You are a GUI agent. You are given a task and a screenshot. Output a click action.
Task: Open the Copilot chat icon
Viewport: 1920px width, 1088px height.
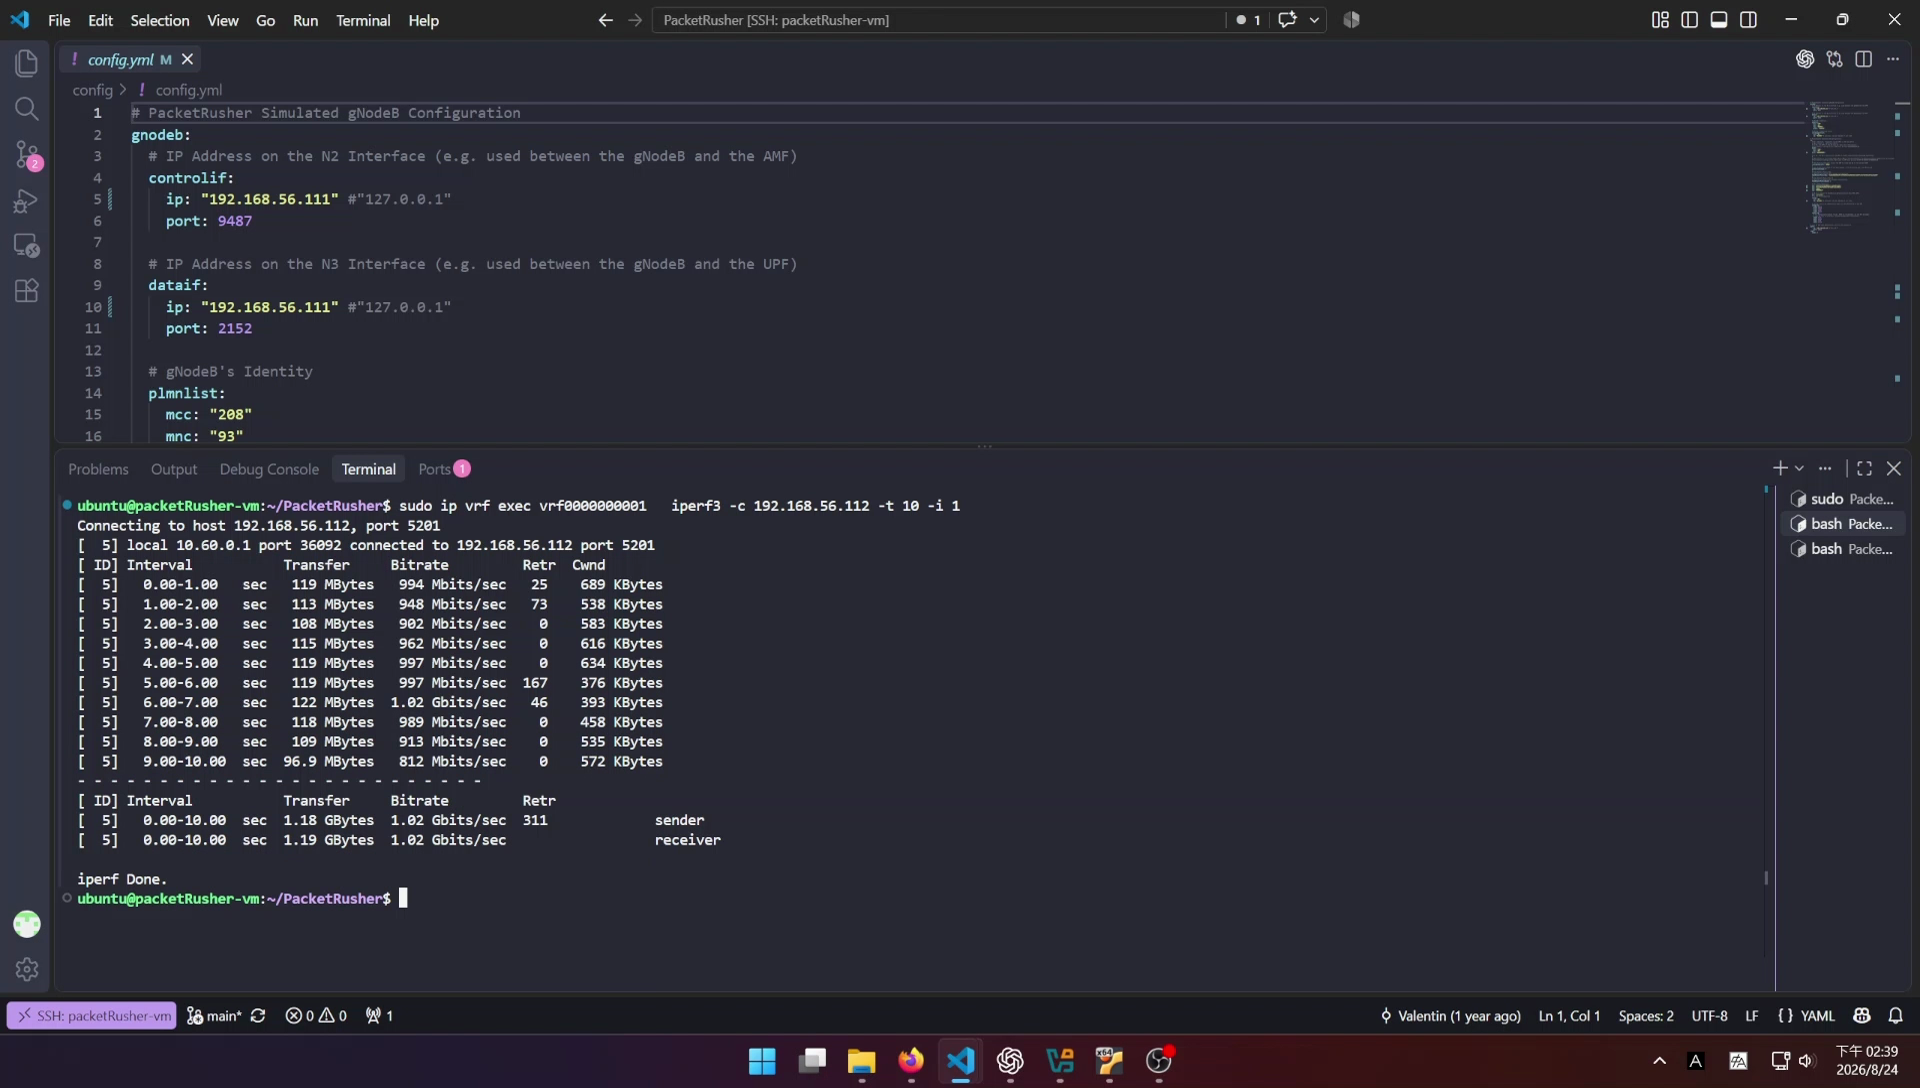[1287, 20]
